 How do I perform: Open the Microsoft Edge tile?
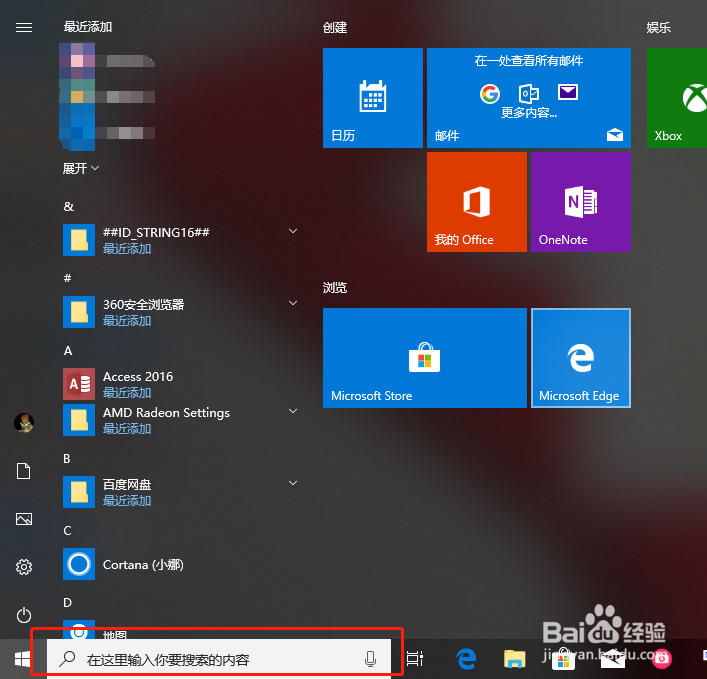click(581, 358)
